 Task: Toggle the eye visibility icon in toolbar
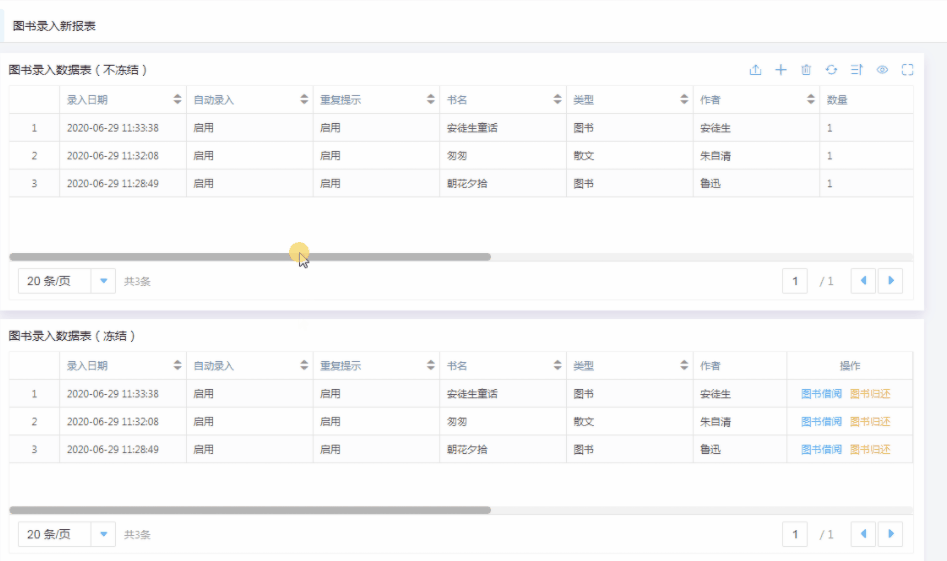(x=882, y=70)
